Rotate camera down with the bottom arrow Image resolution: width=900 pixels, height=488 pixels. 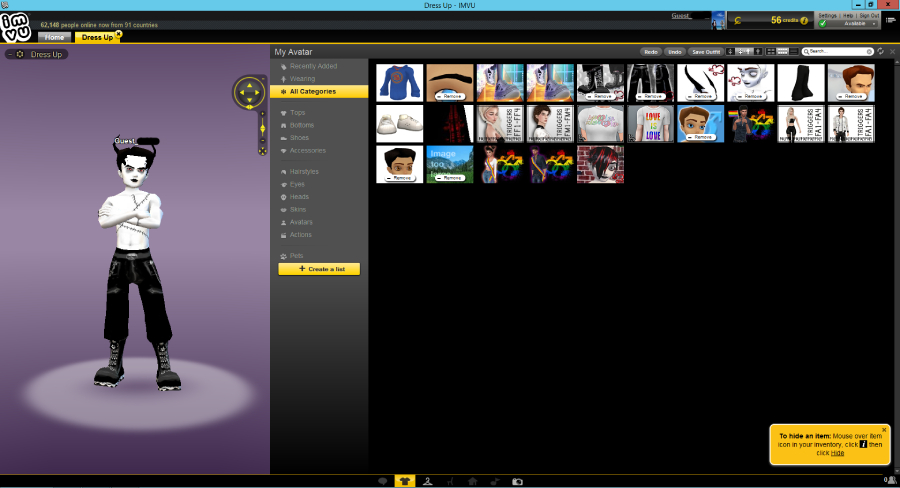[250, 100]
